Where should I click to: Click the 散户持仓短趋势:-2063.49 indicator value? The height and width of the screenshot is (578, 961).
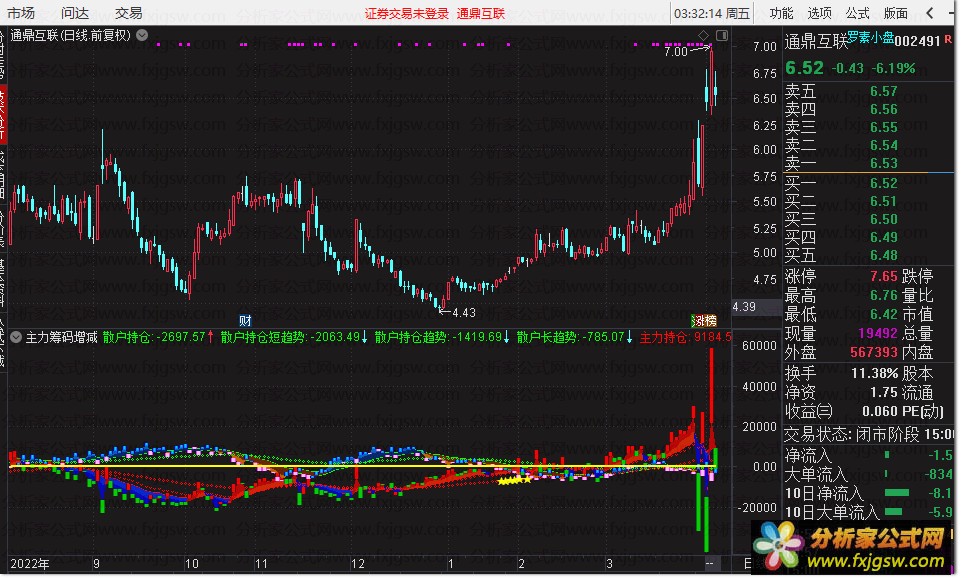coord(294,337)
